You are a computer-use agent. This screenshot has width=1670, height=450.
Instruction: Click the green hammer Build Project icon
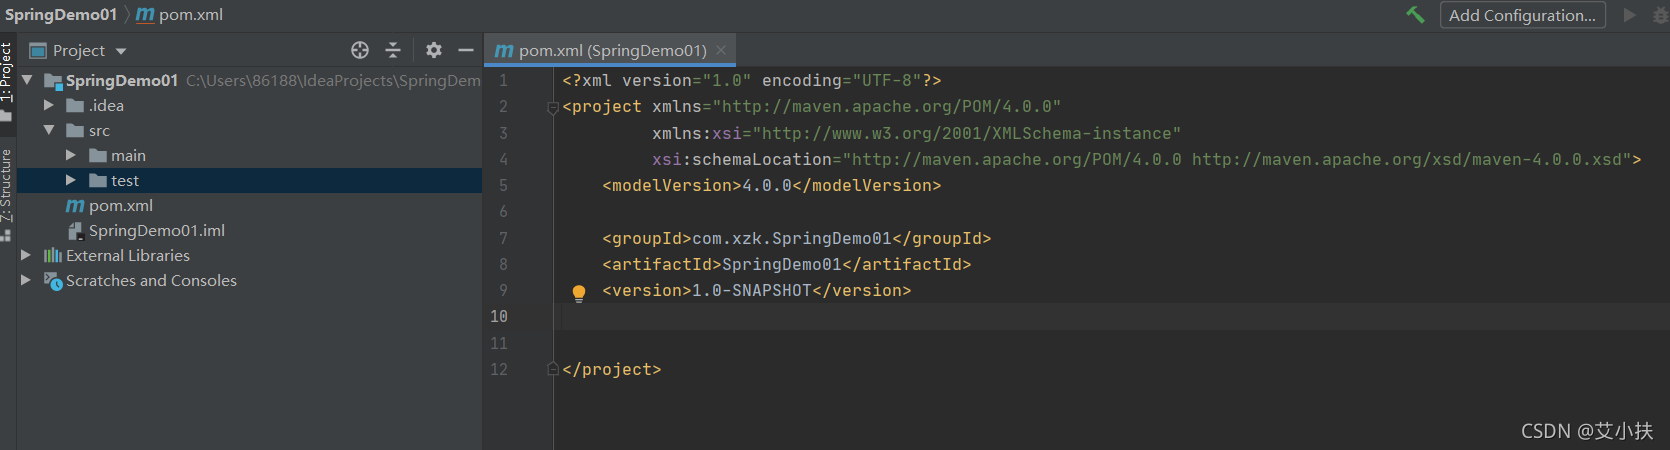tap(1415, 14)
